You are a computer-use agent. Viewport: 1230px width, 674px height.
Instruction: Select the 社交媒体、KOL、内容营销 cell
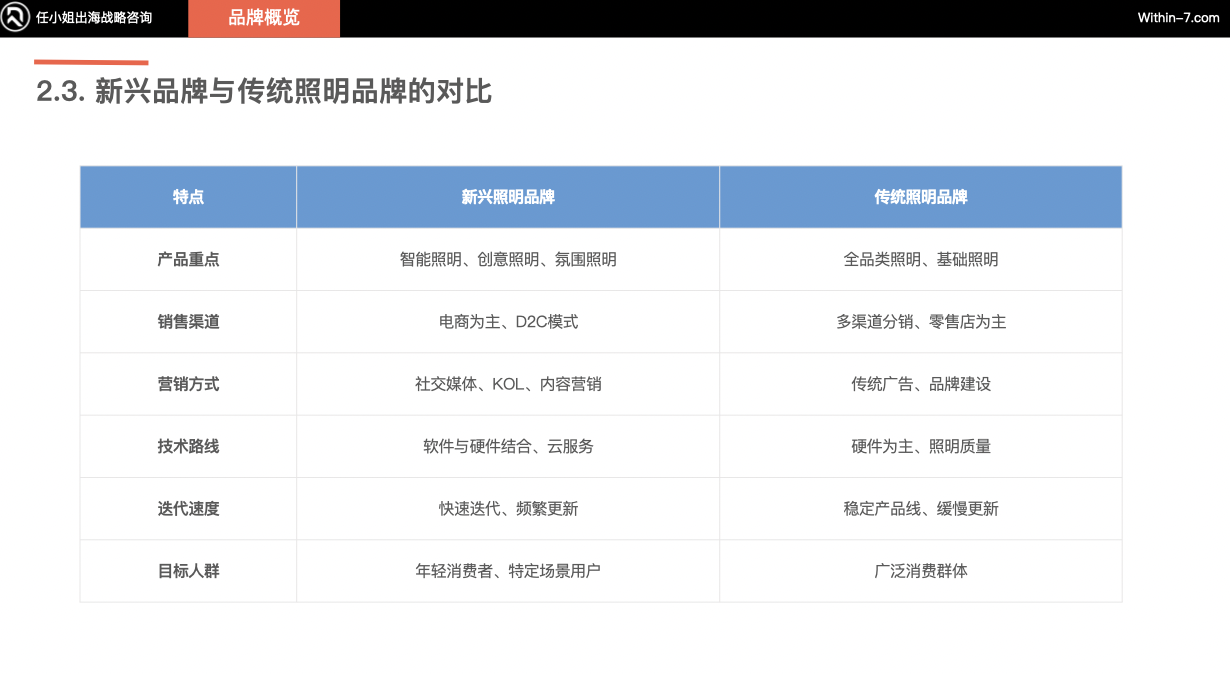click(507, 383)
